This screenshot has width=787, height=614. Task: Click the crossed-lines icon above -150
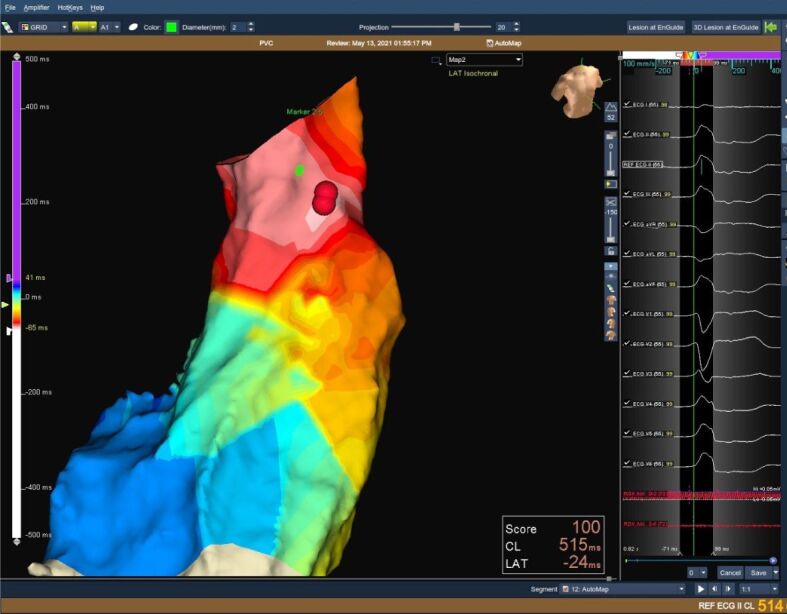click(610, 202)
